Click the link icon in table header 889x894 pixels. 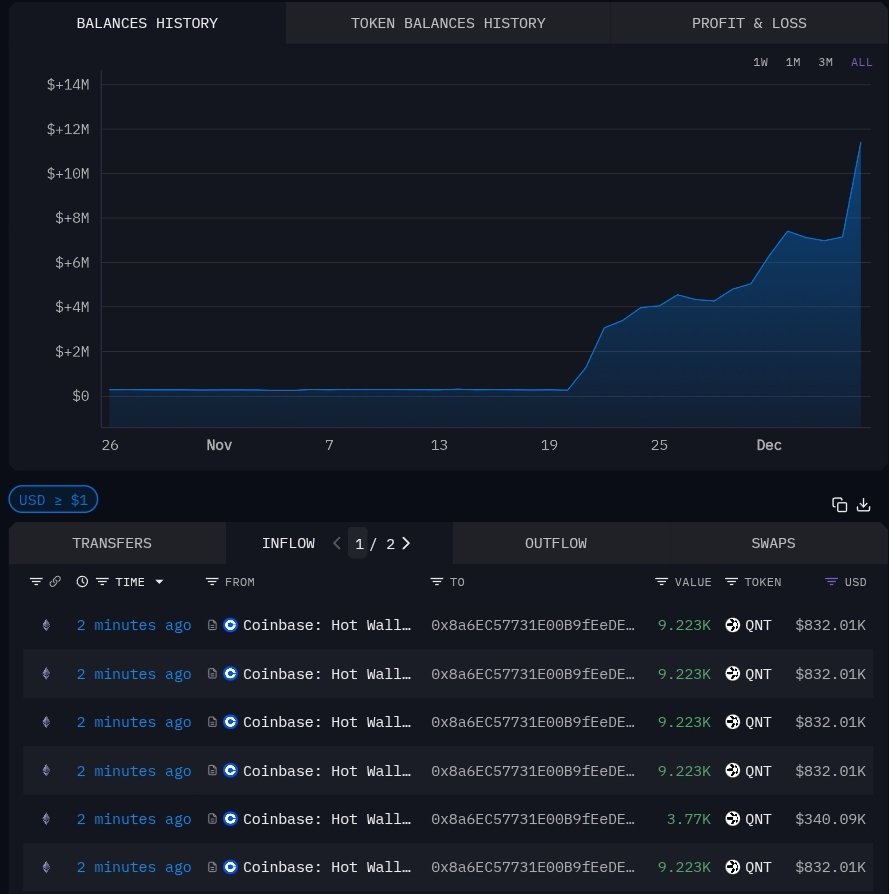click(55, 582)
